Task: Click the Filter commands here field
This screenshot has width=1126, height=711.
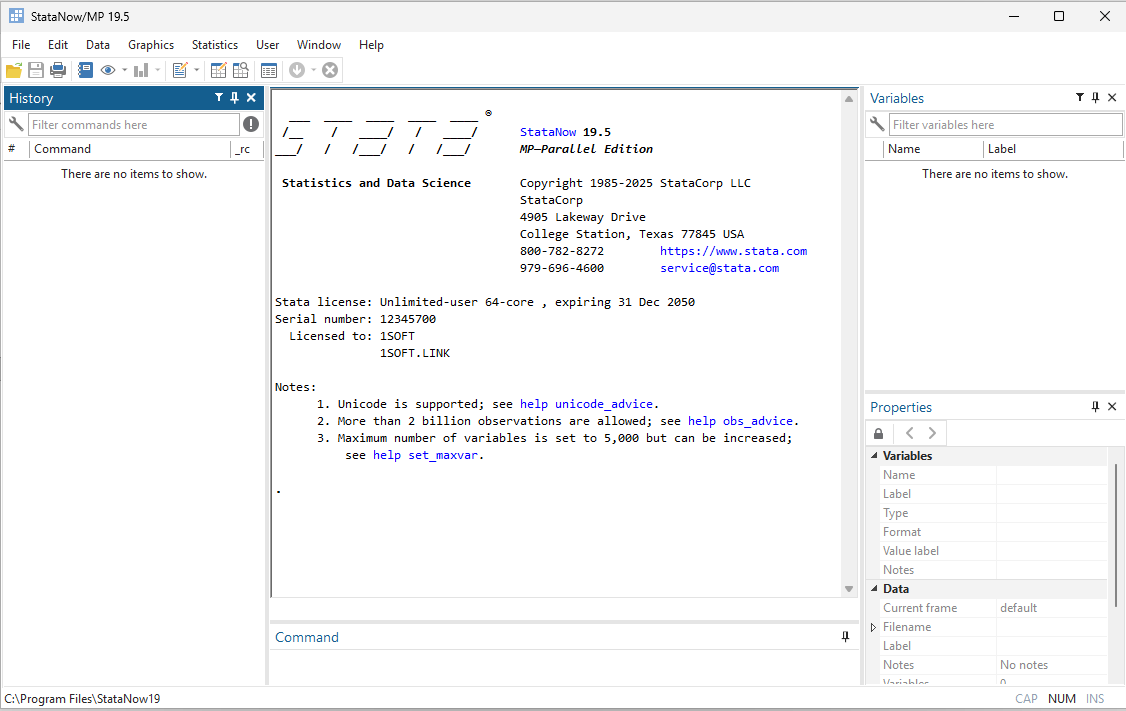Action: click(x=134, y=124)
